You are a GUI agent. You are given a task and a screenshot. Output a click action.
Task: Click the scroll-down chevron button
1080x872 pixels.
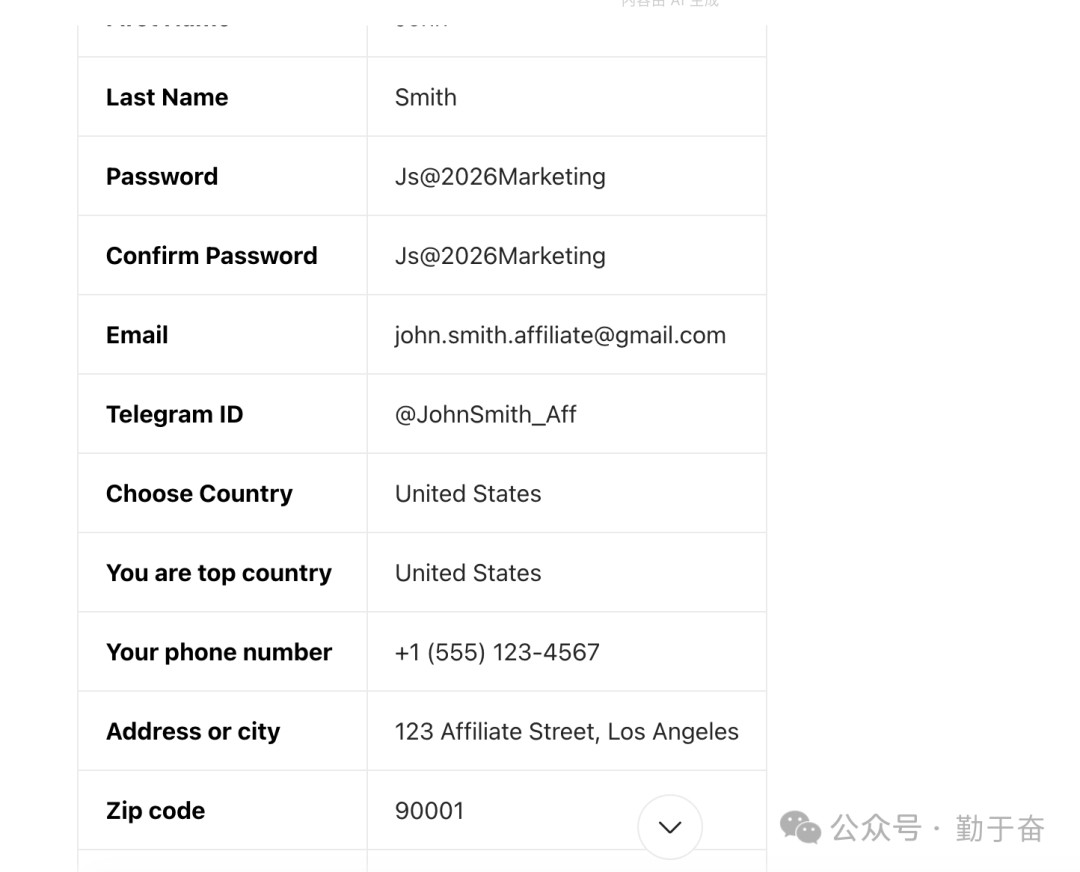click(670, 827)
